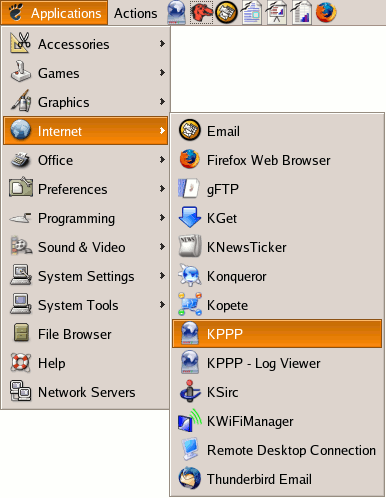Click the KPPP dialer icon in top panel
386x498 pixels.
[x=176, y=13]
